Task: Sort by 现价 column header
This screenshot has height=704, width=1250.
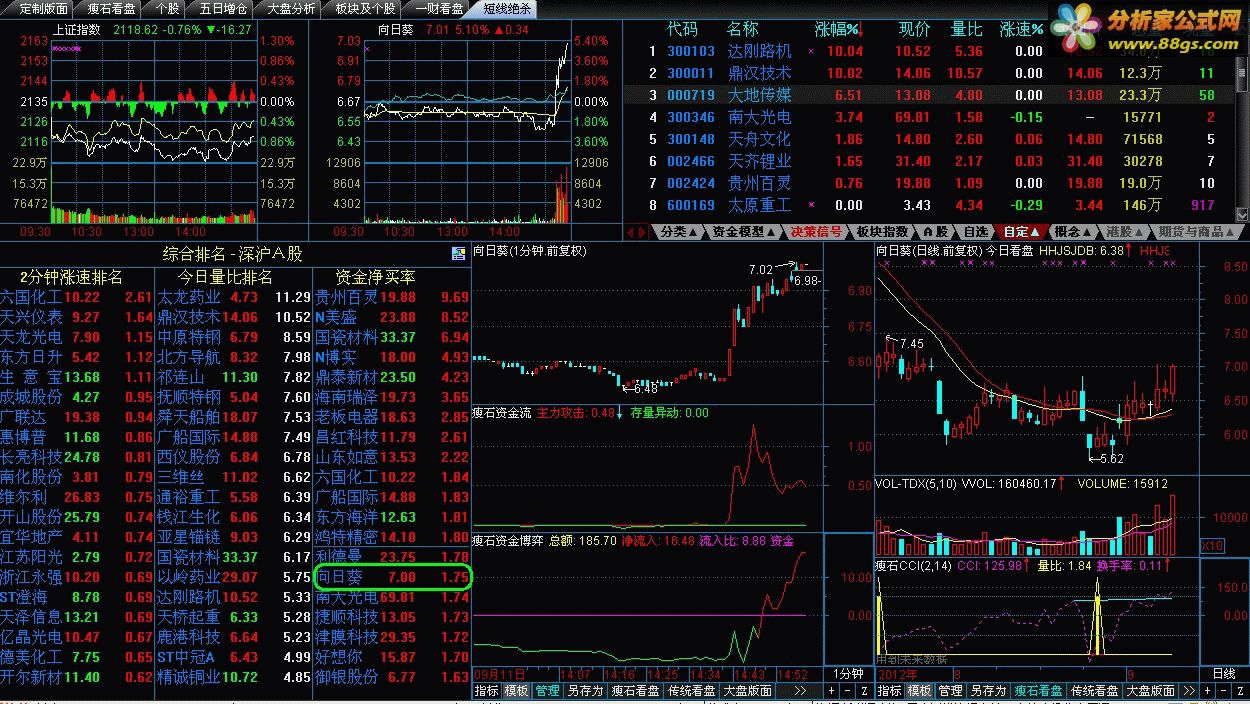Action: (x=914, y=29)
